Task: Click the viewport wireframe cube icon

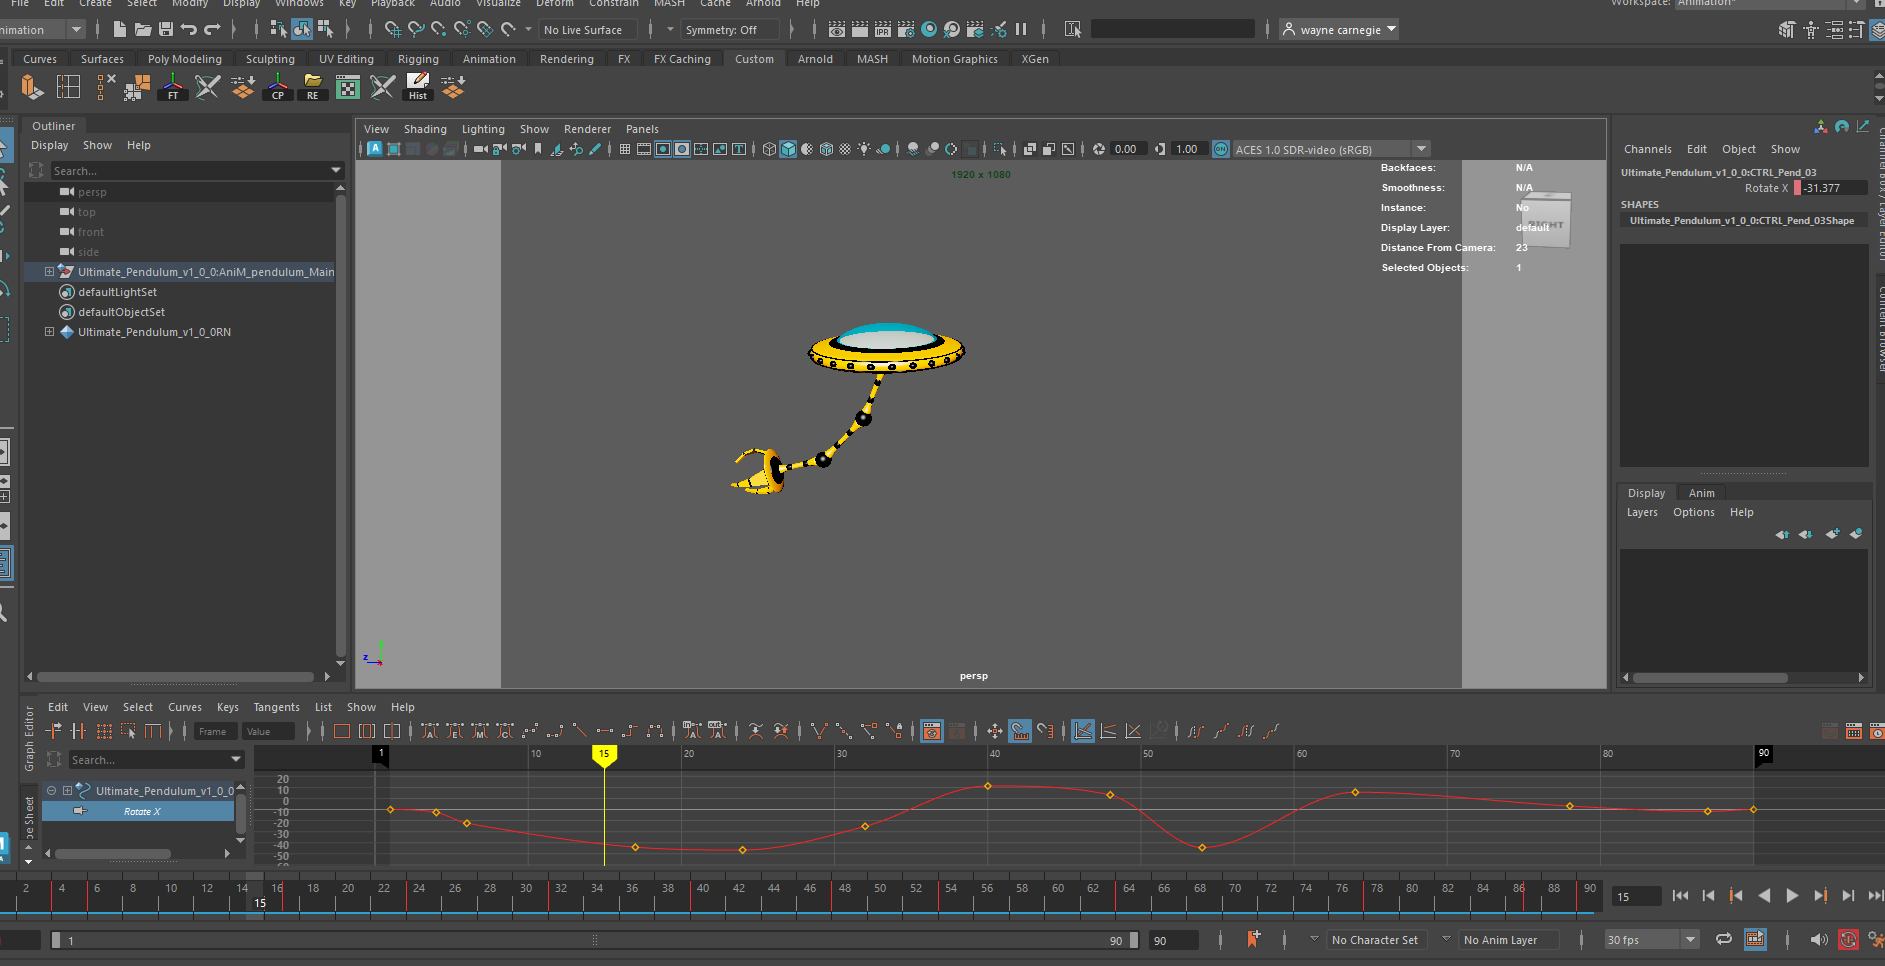Action: point(769,149)
